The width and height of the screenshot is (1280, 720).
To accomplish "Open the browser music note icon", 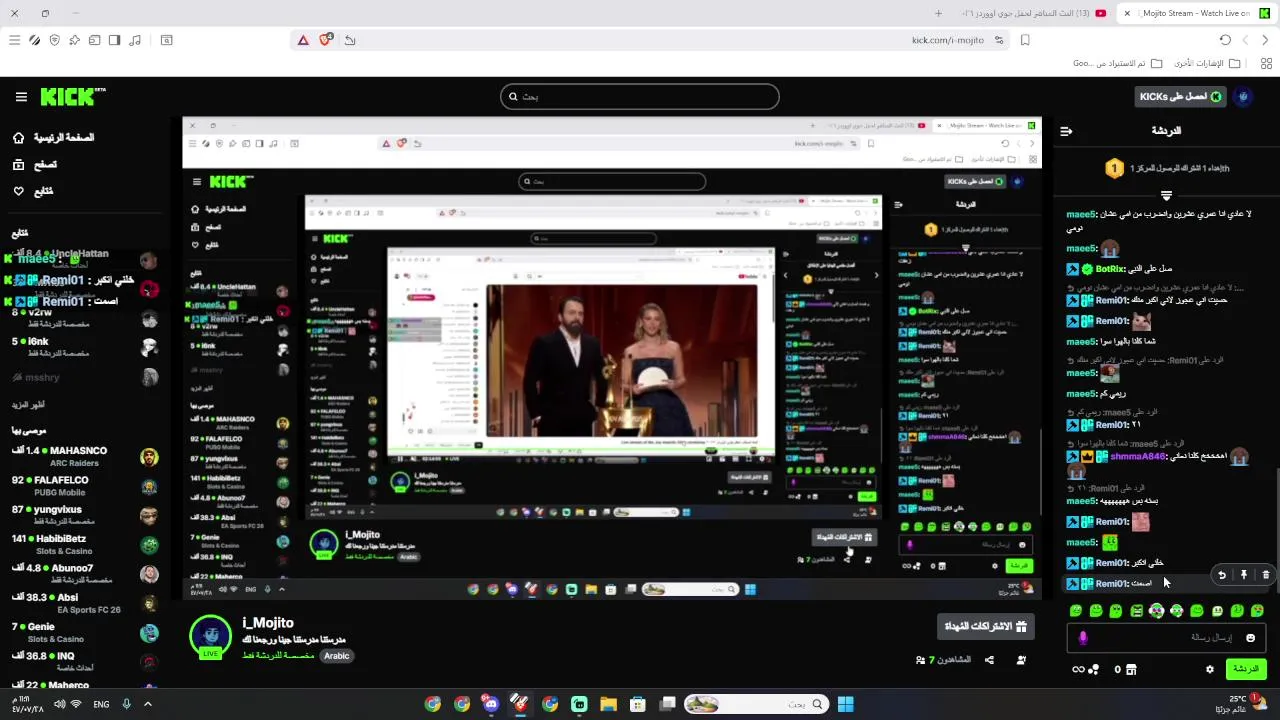I will (135, 40).
